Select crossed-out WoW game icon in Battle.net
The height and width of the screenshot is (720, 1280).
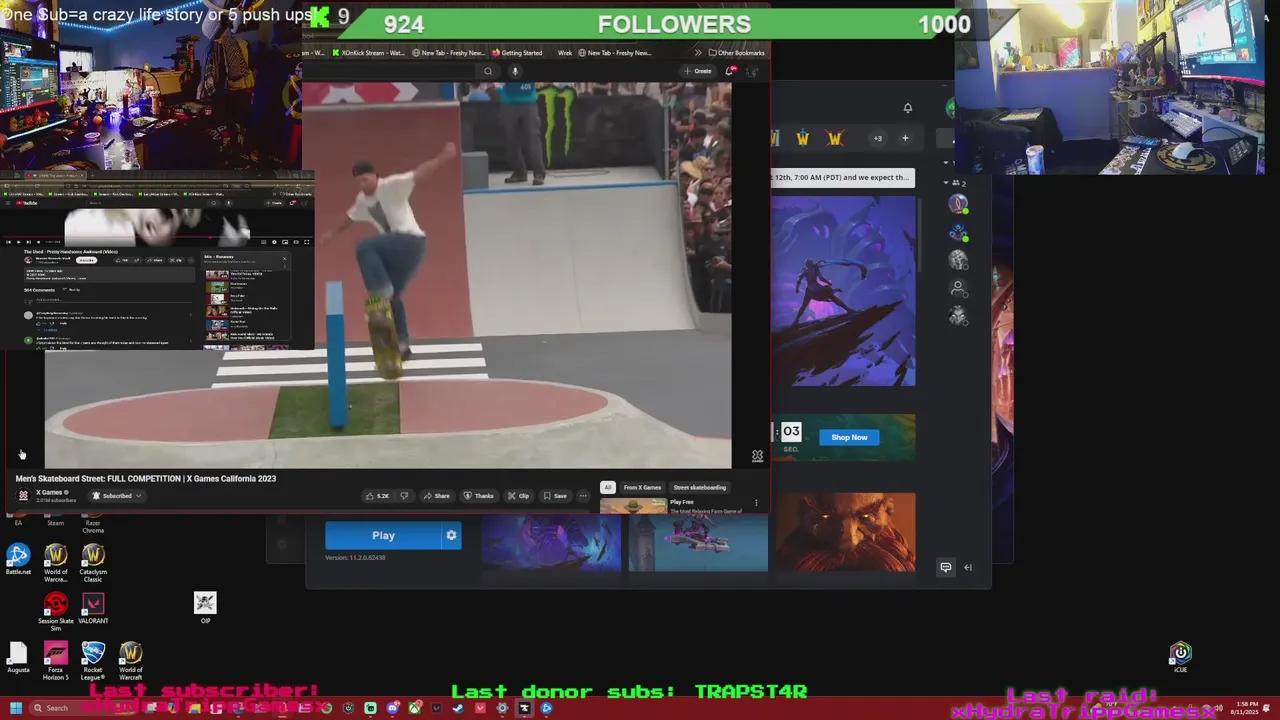pos(835,138)
